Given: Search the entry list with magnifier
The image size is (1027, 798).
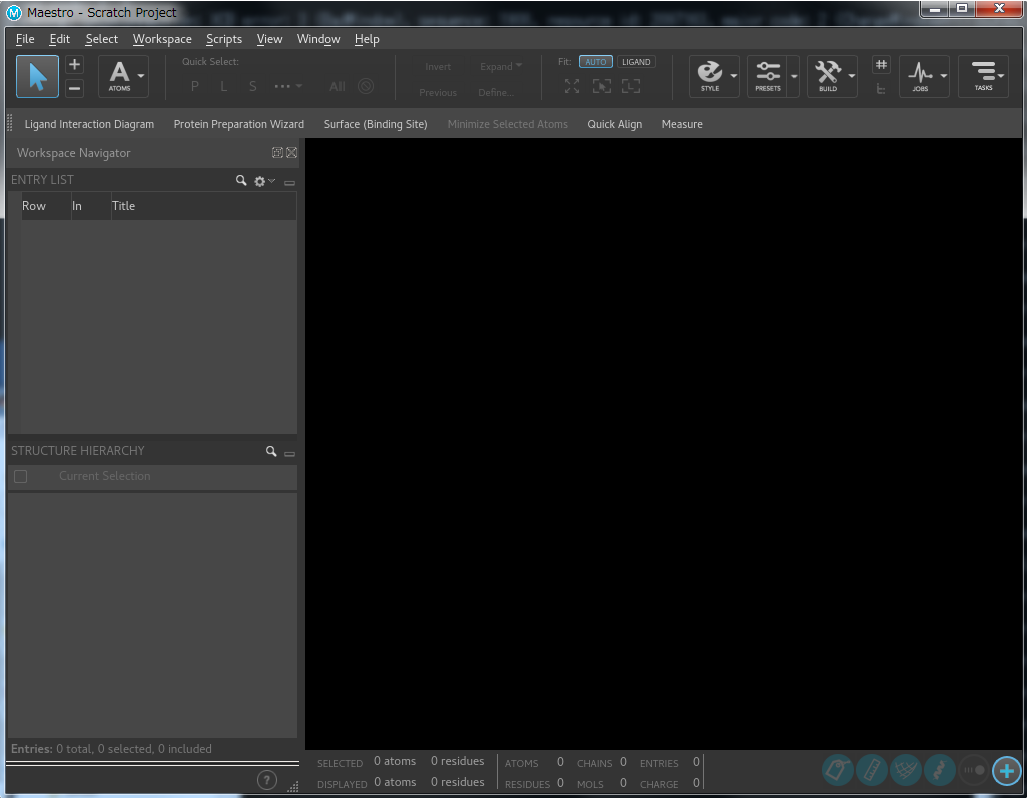Looking at the screenshot, I should 241,181.
